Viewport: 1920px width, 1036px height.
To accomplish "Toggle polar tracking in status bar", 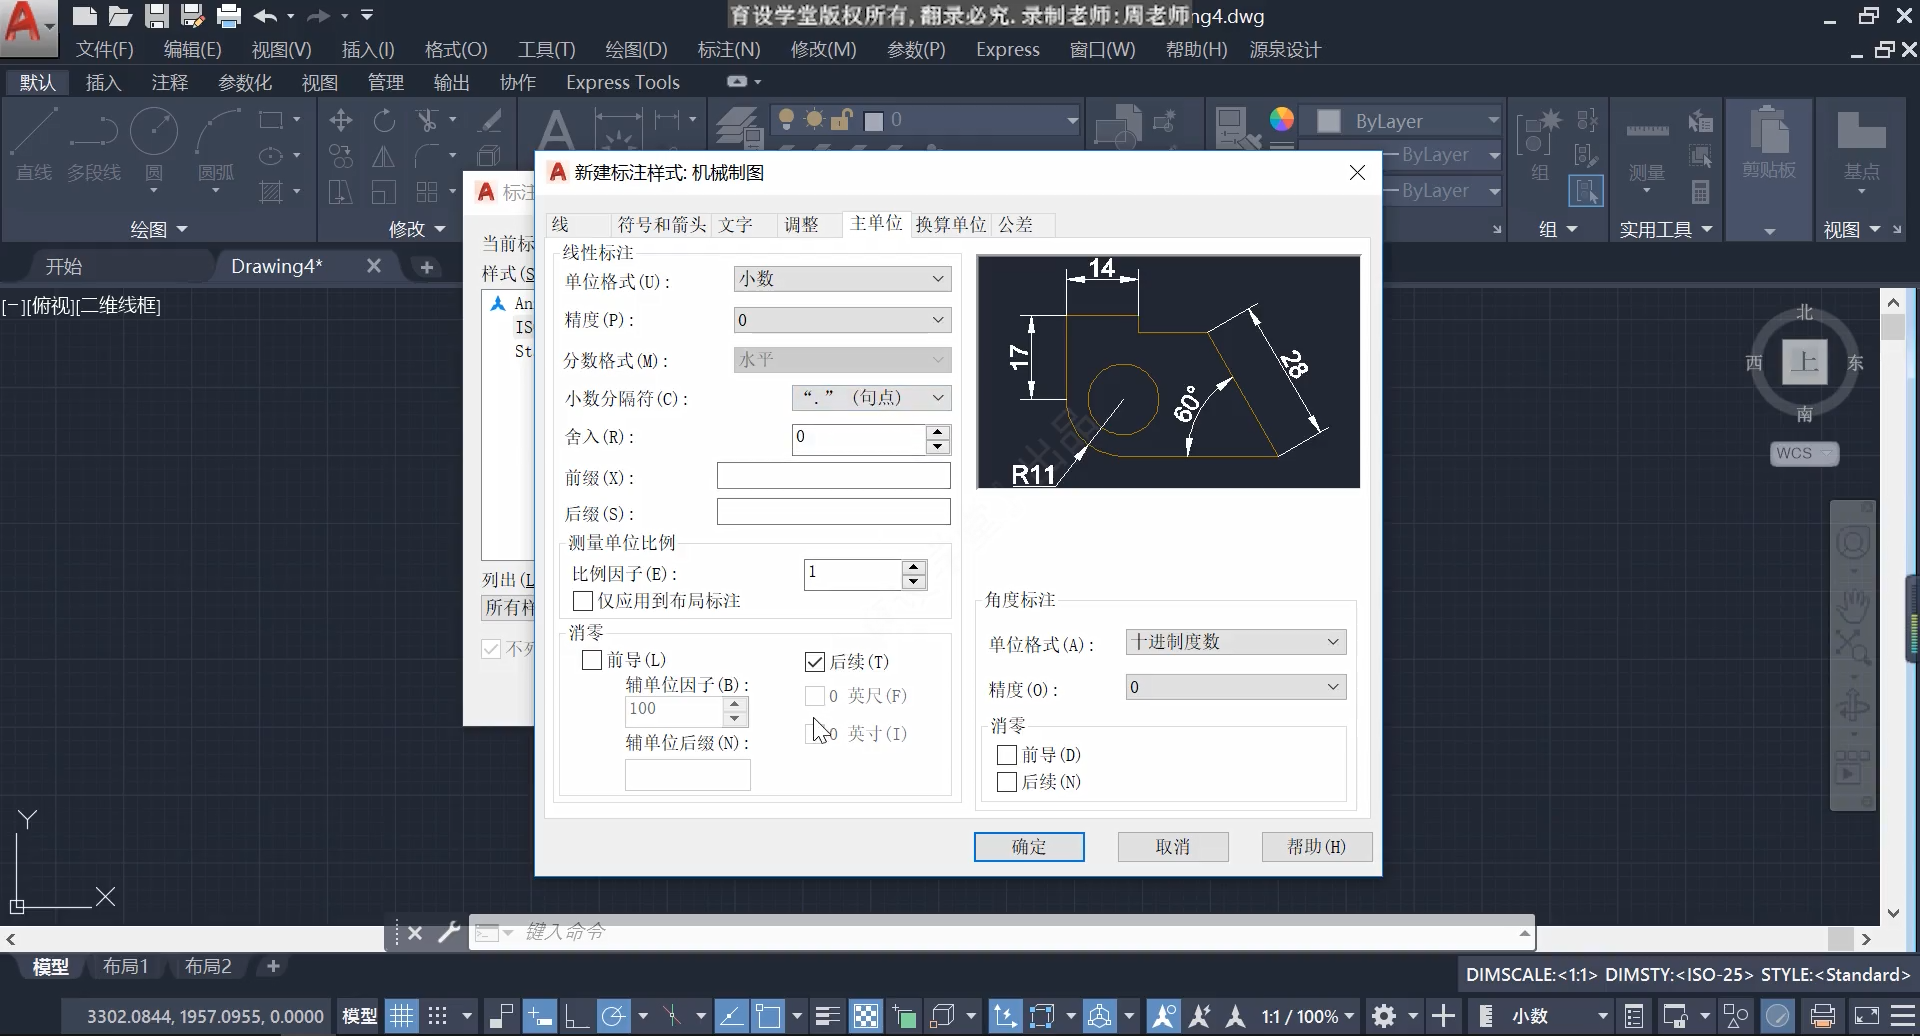I will pos(613,1016).
